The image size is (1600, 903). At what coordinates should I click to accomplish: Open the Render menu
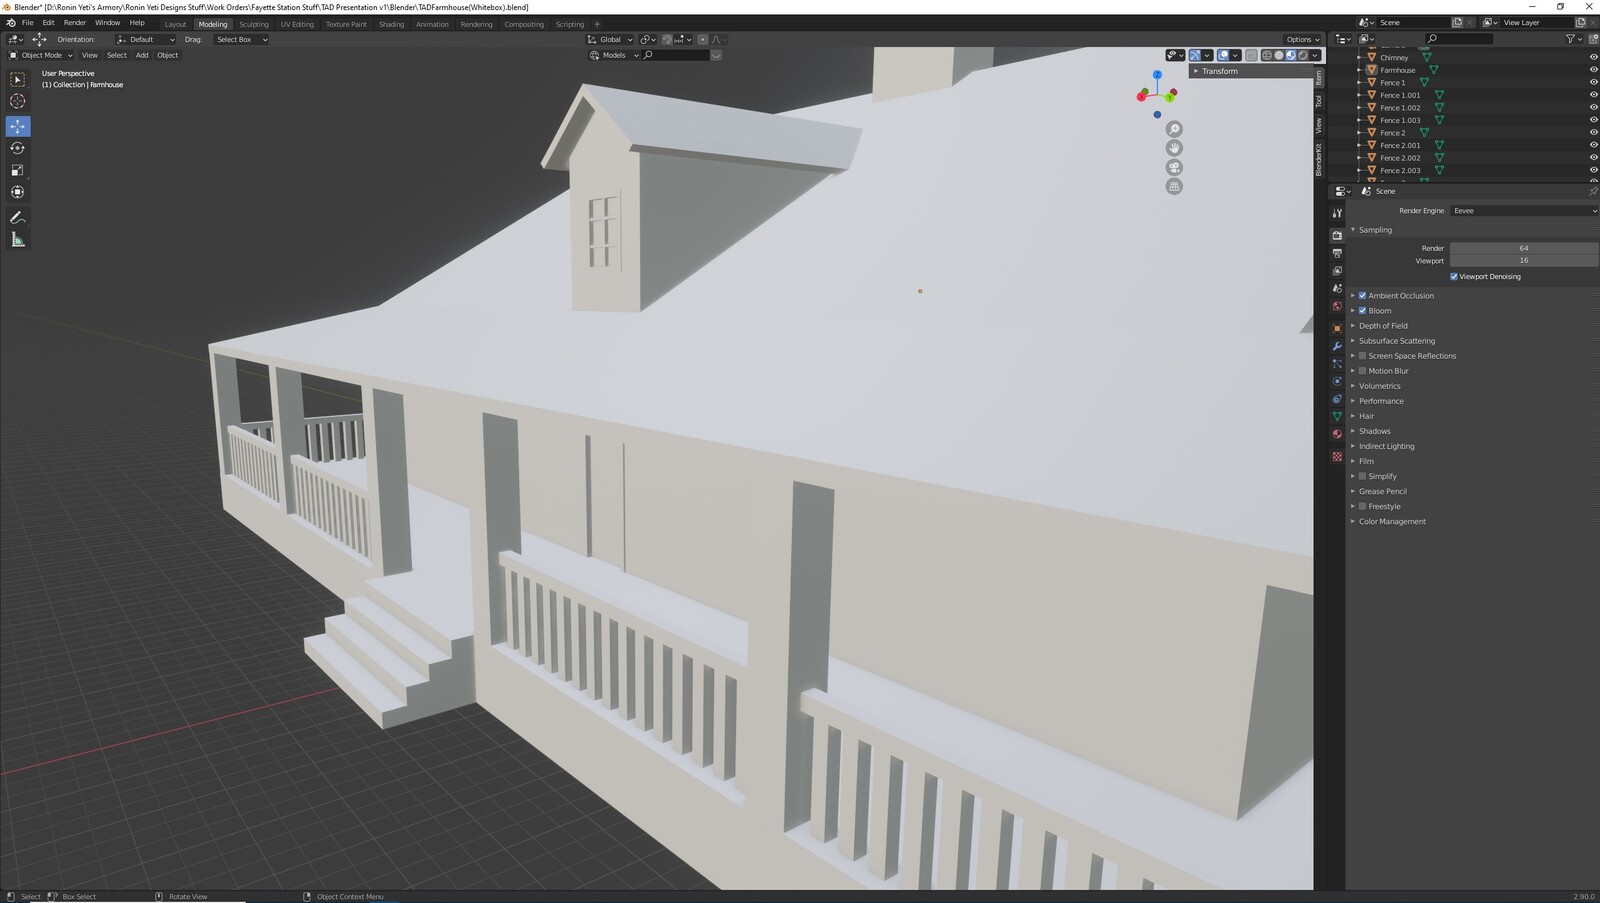[75, 22]
